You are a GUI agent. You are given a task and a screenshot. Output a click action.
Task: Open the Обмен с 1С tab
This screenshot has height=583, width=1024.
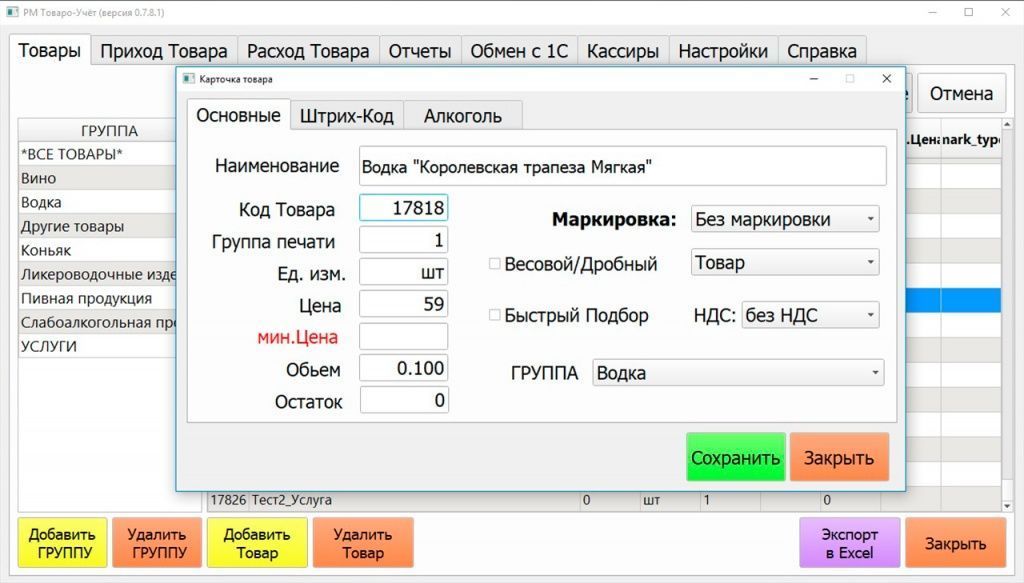519,51
